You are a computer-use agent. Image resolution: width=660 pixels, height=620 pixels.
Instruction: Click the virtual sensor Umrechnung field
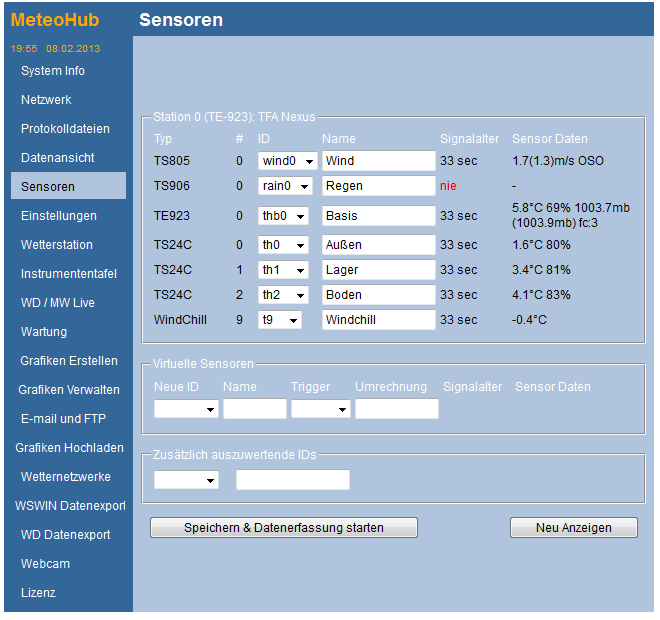396,409
